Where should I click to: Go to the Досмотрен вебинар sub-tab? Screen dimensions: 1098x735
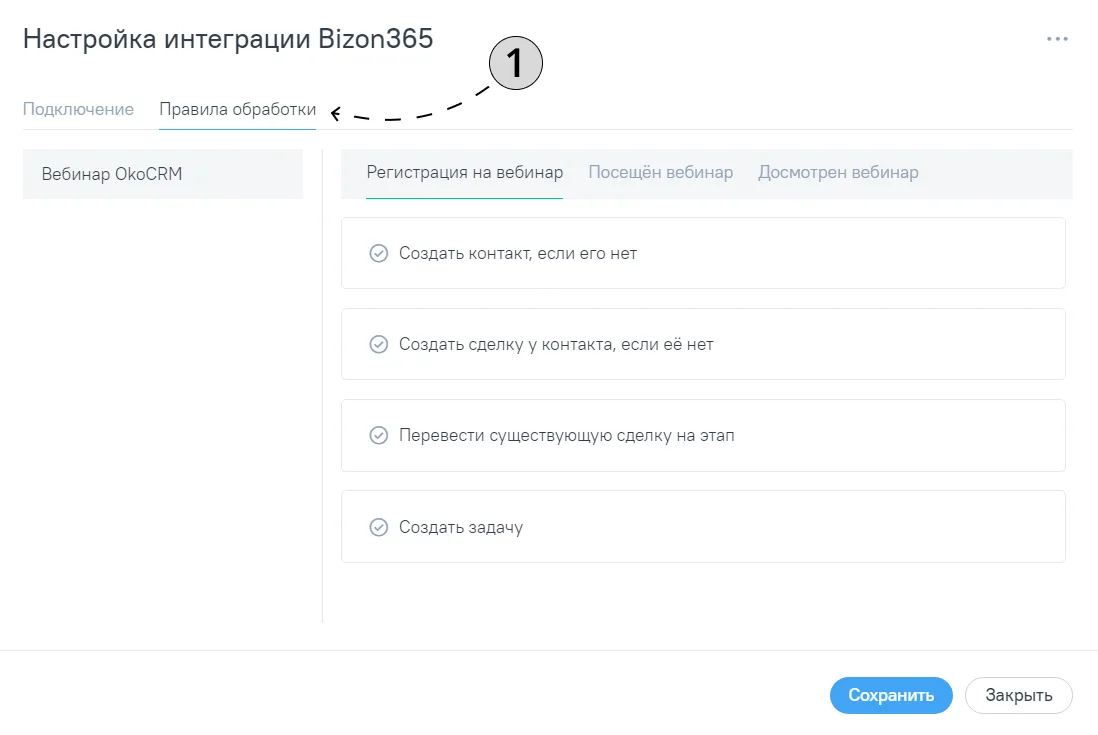838,172
